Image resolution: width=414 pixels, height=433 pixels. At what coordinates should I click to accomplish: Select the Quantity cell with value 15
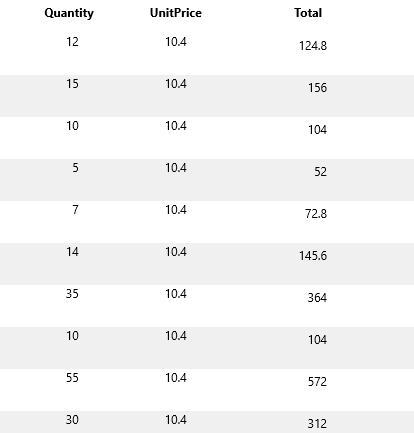pyautogui.click(x=72, y=84)
